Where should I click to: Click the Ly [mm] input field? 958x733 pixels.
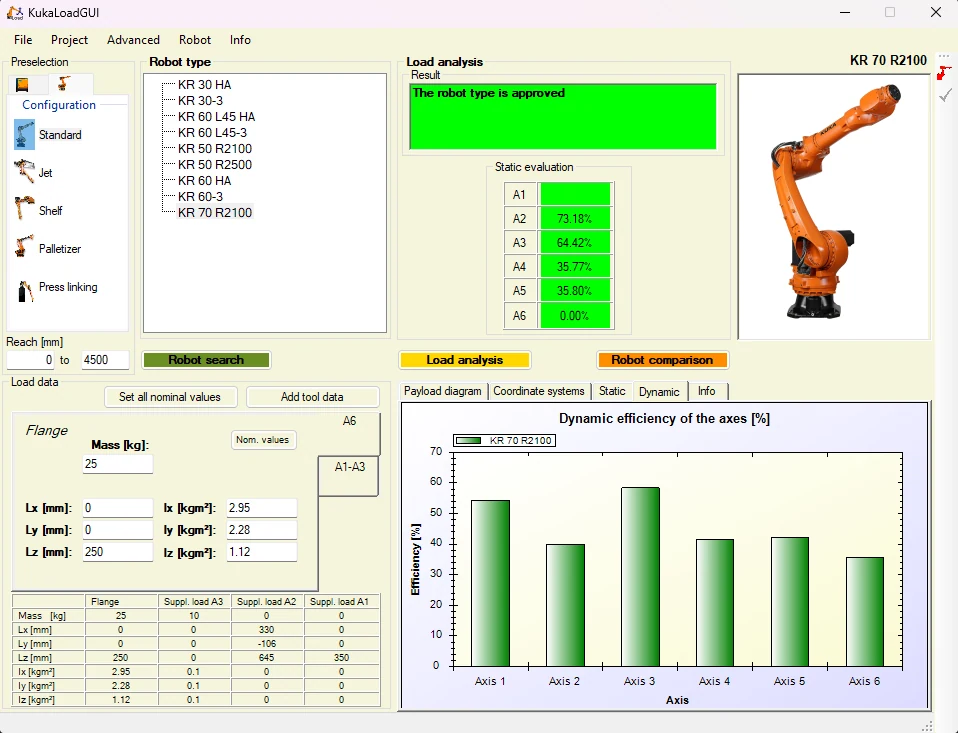point(117,530)
